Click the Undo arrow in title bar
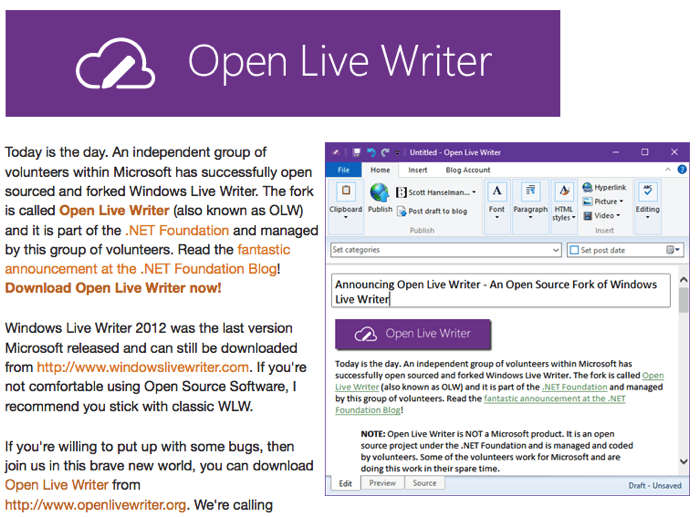The width and height of the screenshot is (700, 517). [371, 153]
